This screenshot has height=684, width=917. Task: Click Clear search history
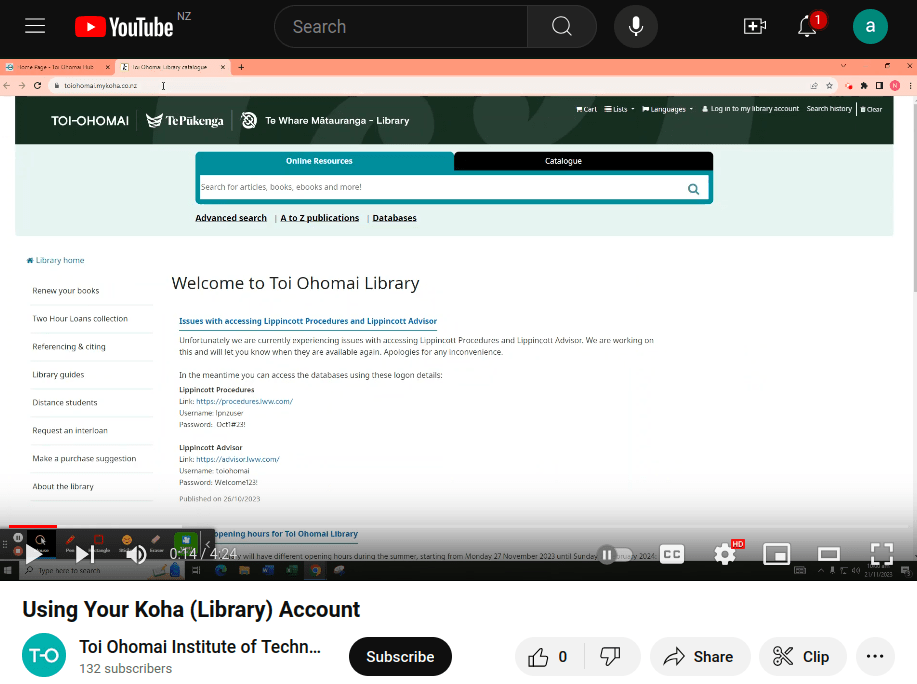(871, 109)
